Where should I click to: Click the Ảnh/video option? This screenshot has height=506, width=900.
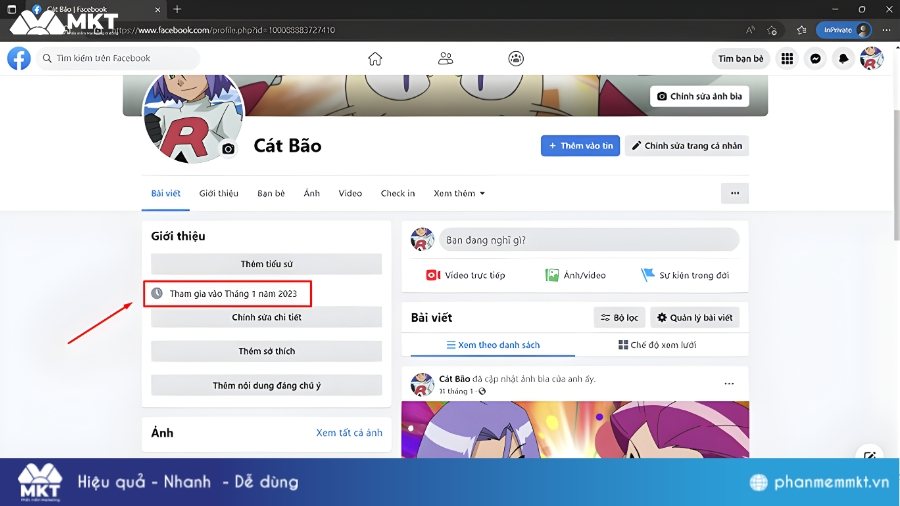click(575, 275)
